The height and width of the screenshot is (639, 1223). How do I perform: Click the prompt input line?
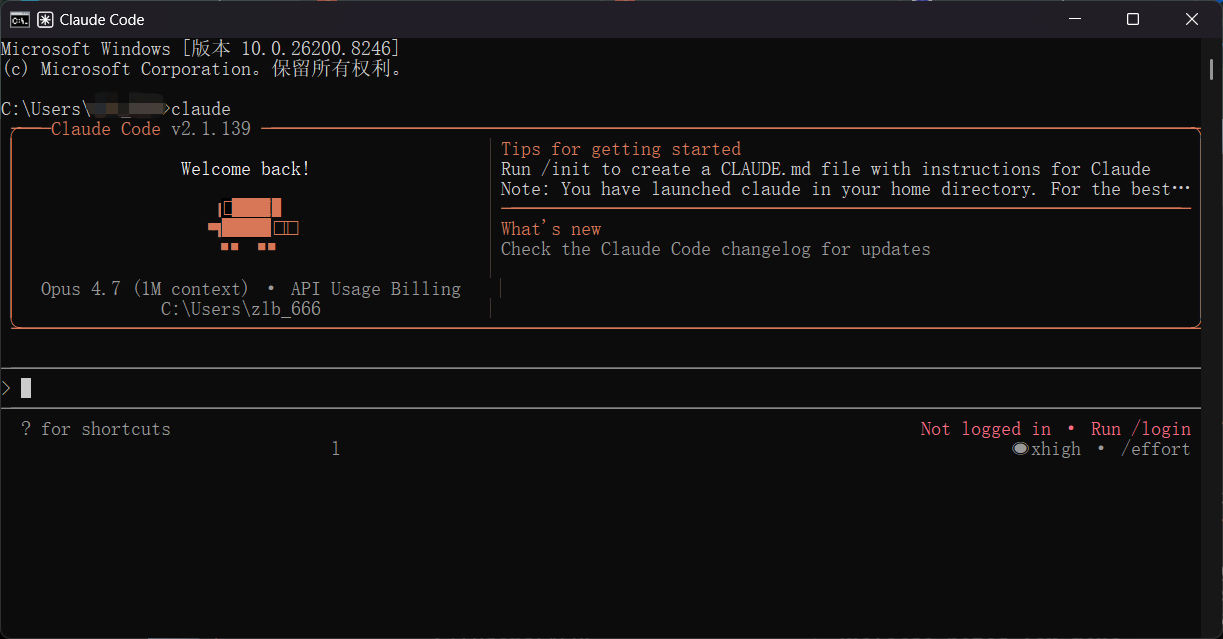600,388
